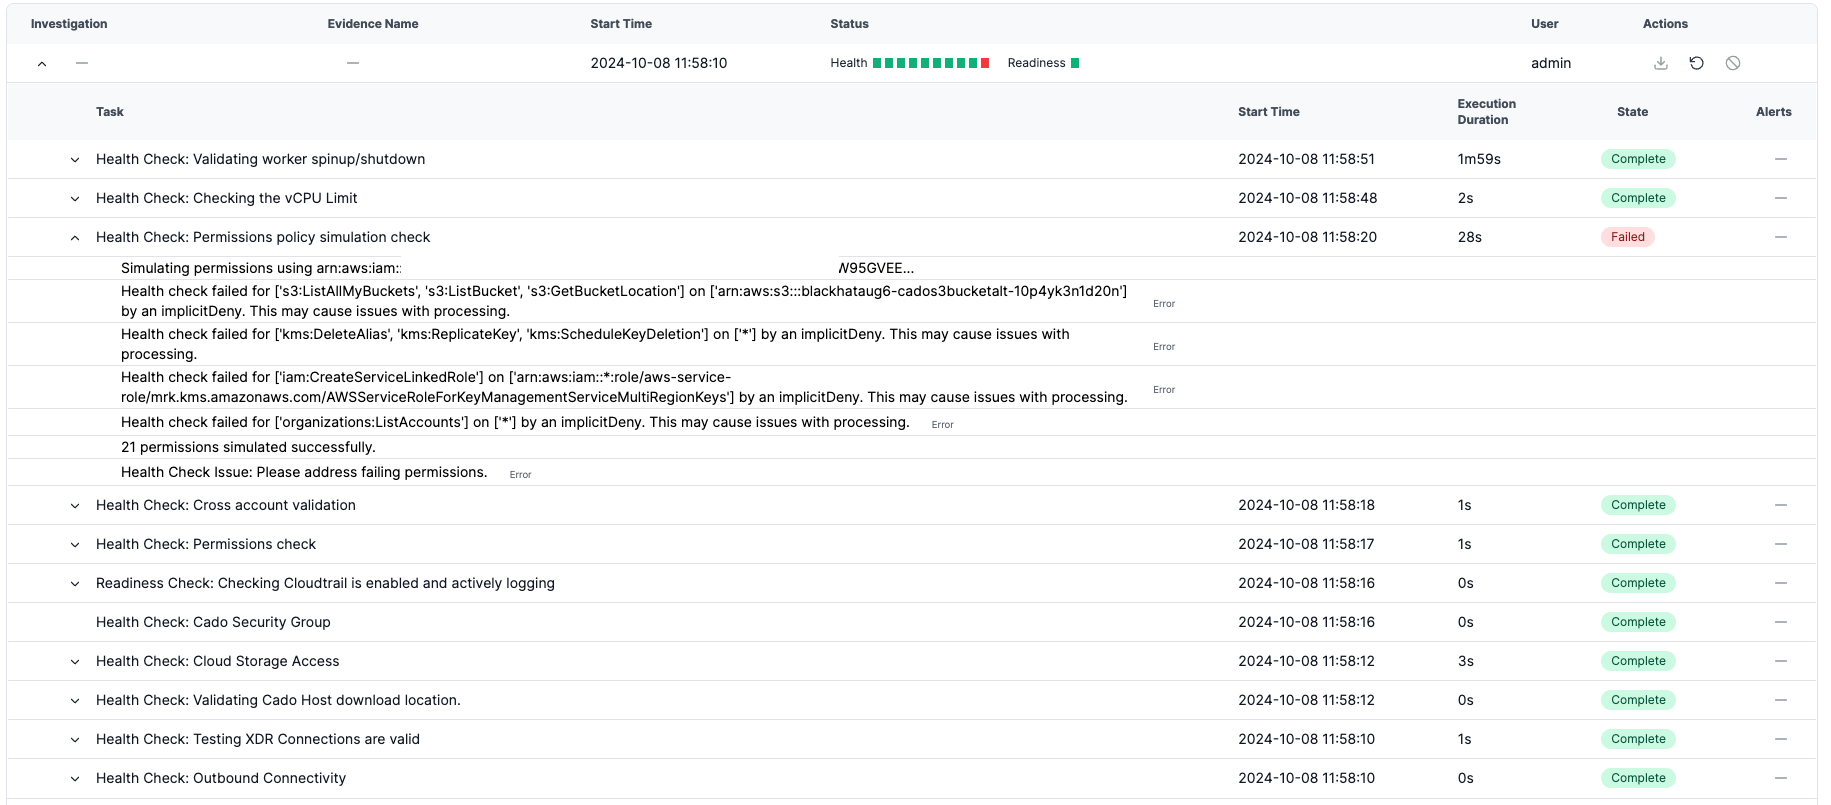The width and height of the screenshot is (1831, 805).
Task: Click the kms:DeleteAlias failure message
Action: point(595,344)
